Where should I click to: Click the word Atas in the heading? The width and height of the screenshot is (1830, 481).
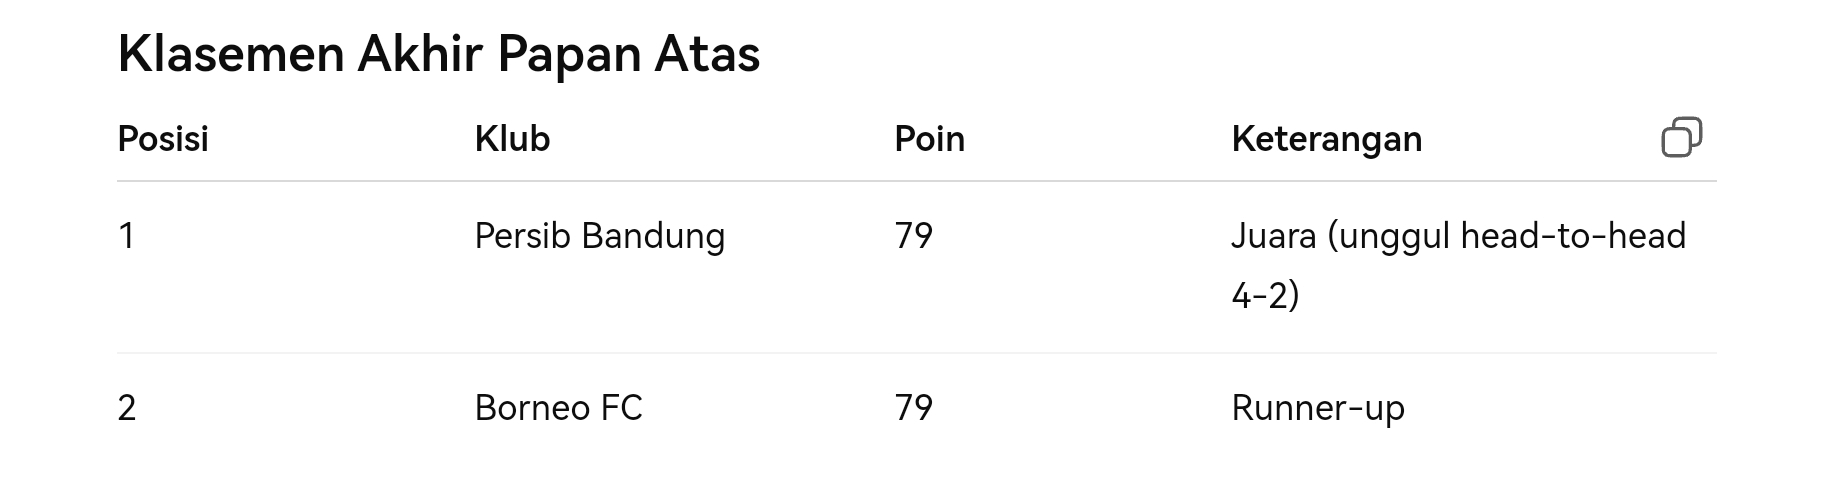click(707, 54)
